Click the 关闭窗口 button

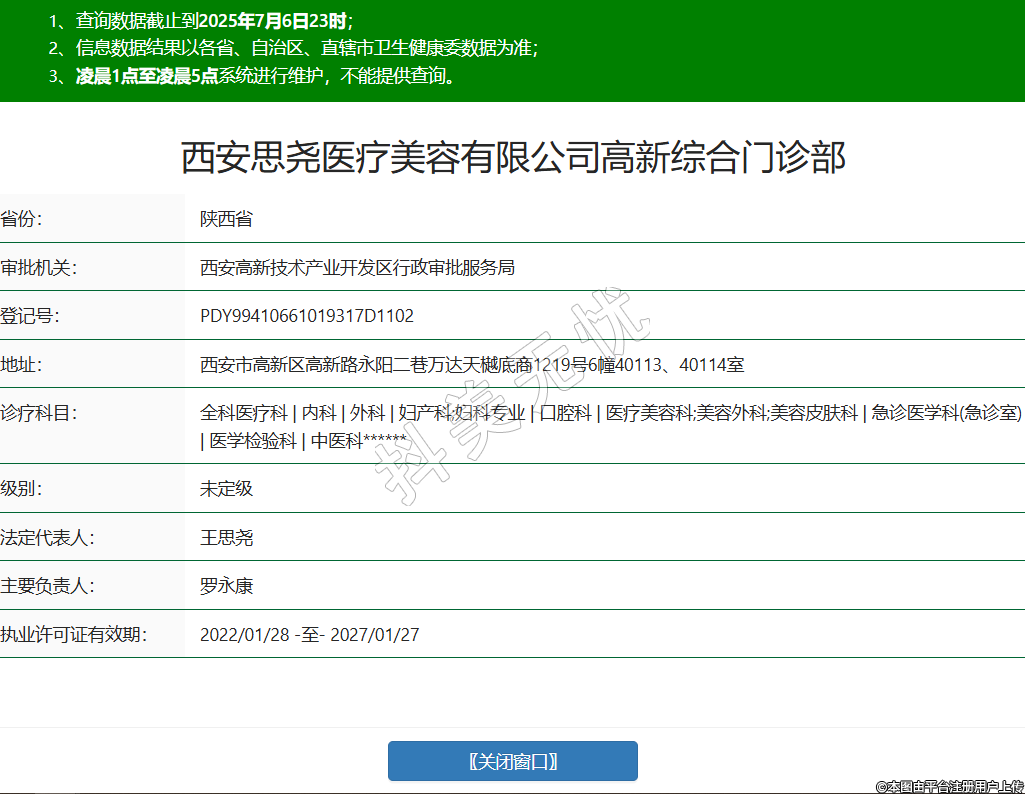coord(512,761)
